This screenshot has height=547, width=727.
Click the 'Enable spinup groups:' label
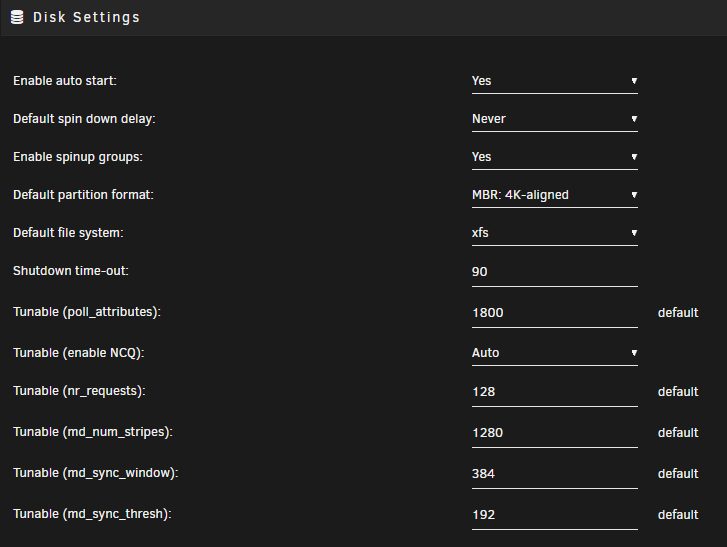tap(78, 157)
